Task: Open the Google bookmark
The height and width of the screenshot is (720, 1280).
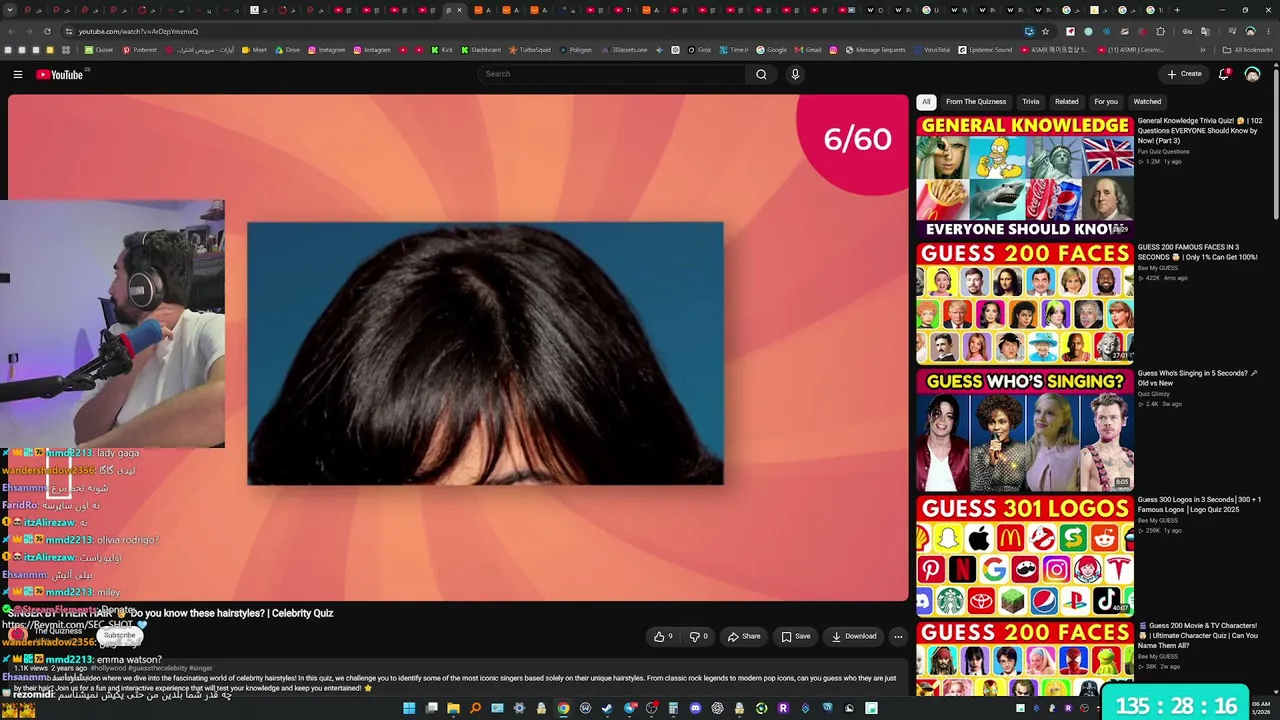Action: click(771, 50)
